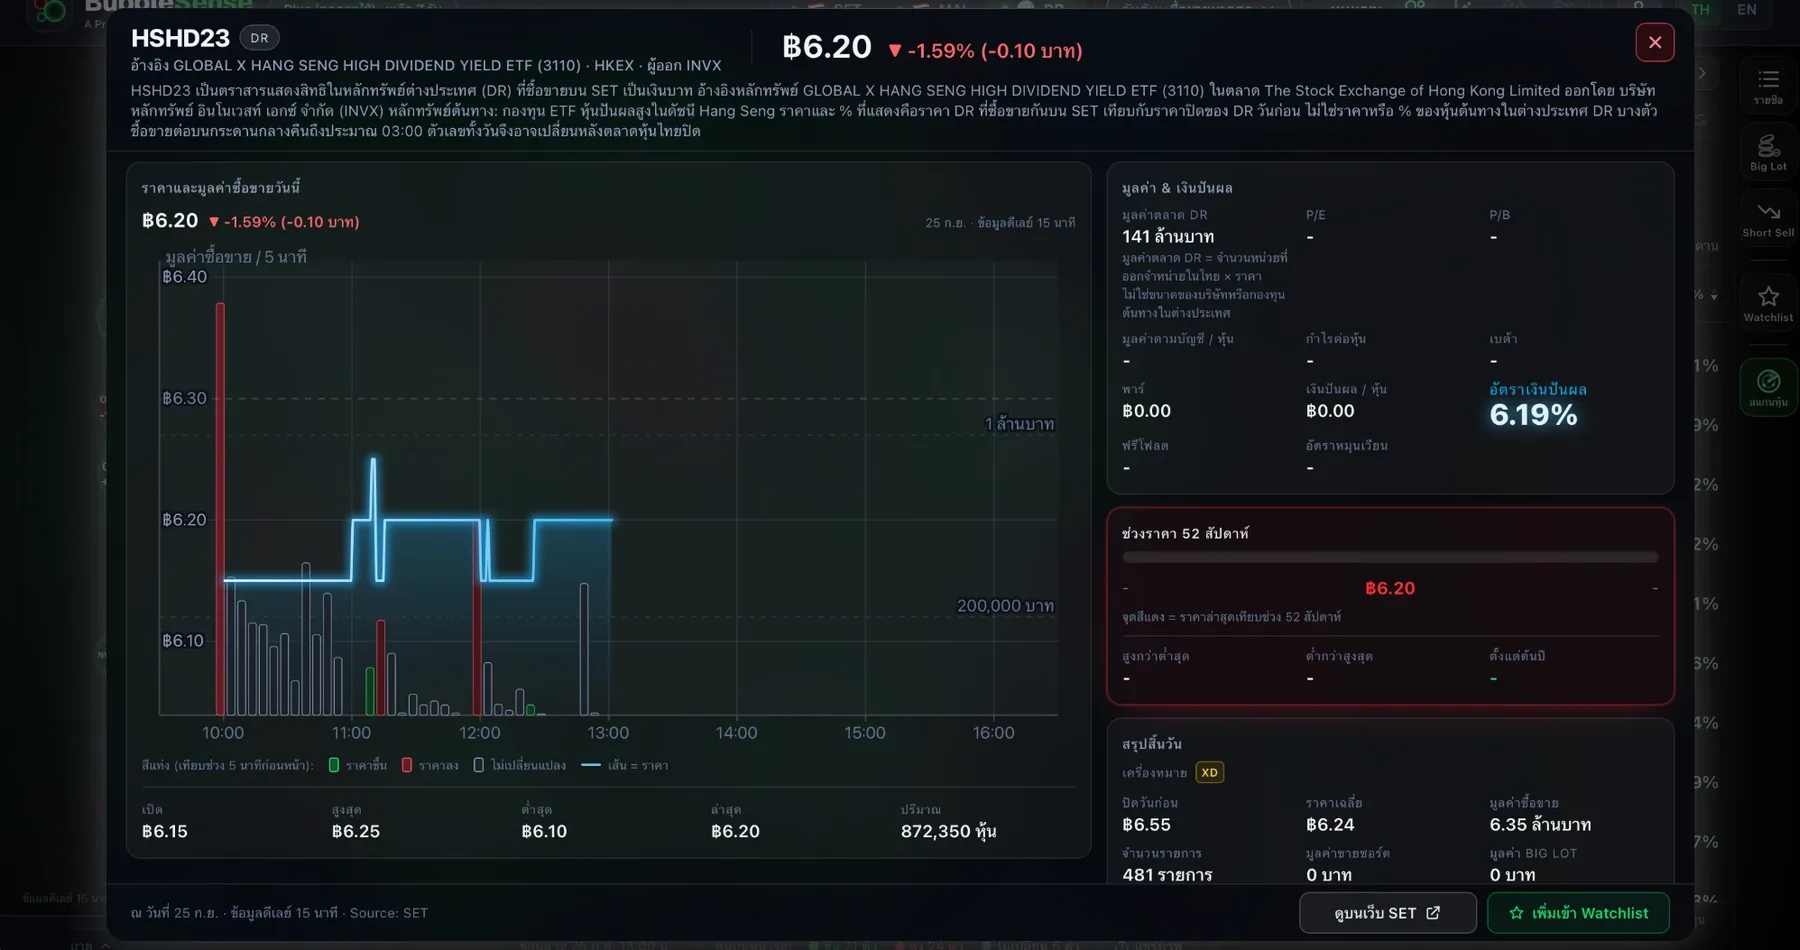
Task: Click the 'มูลค่า & เงินปันผล' heading
Action: pyautogui.click(x=1177, y=188)
